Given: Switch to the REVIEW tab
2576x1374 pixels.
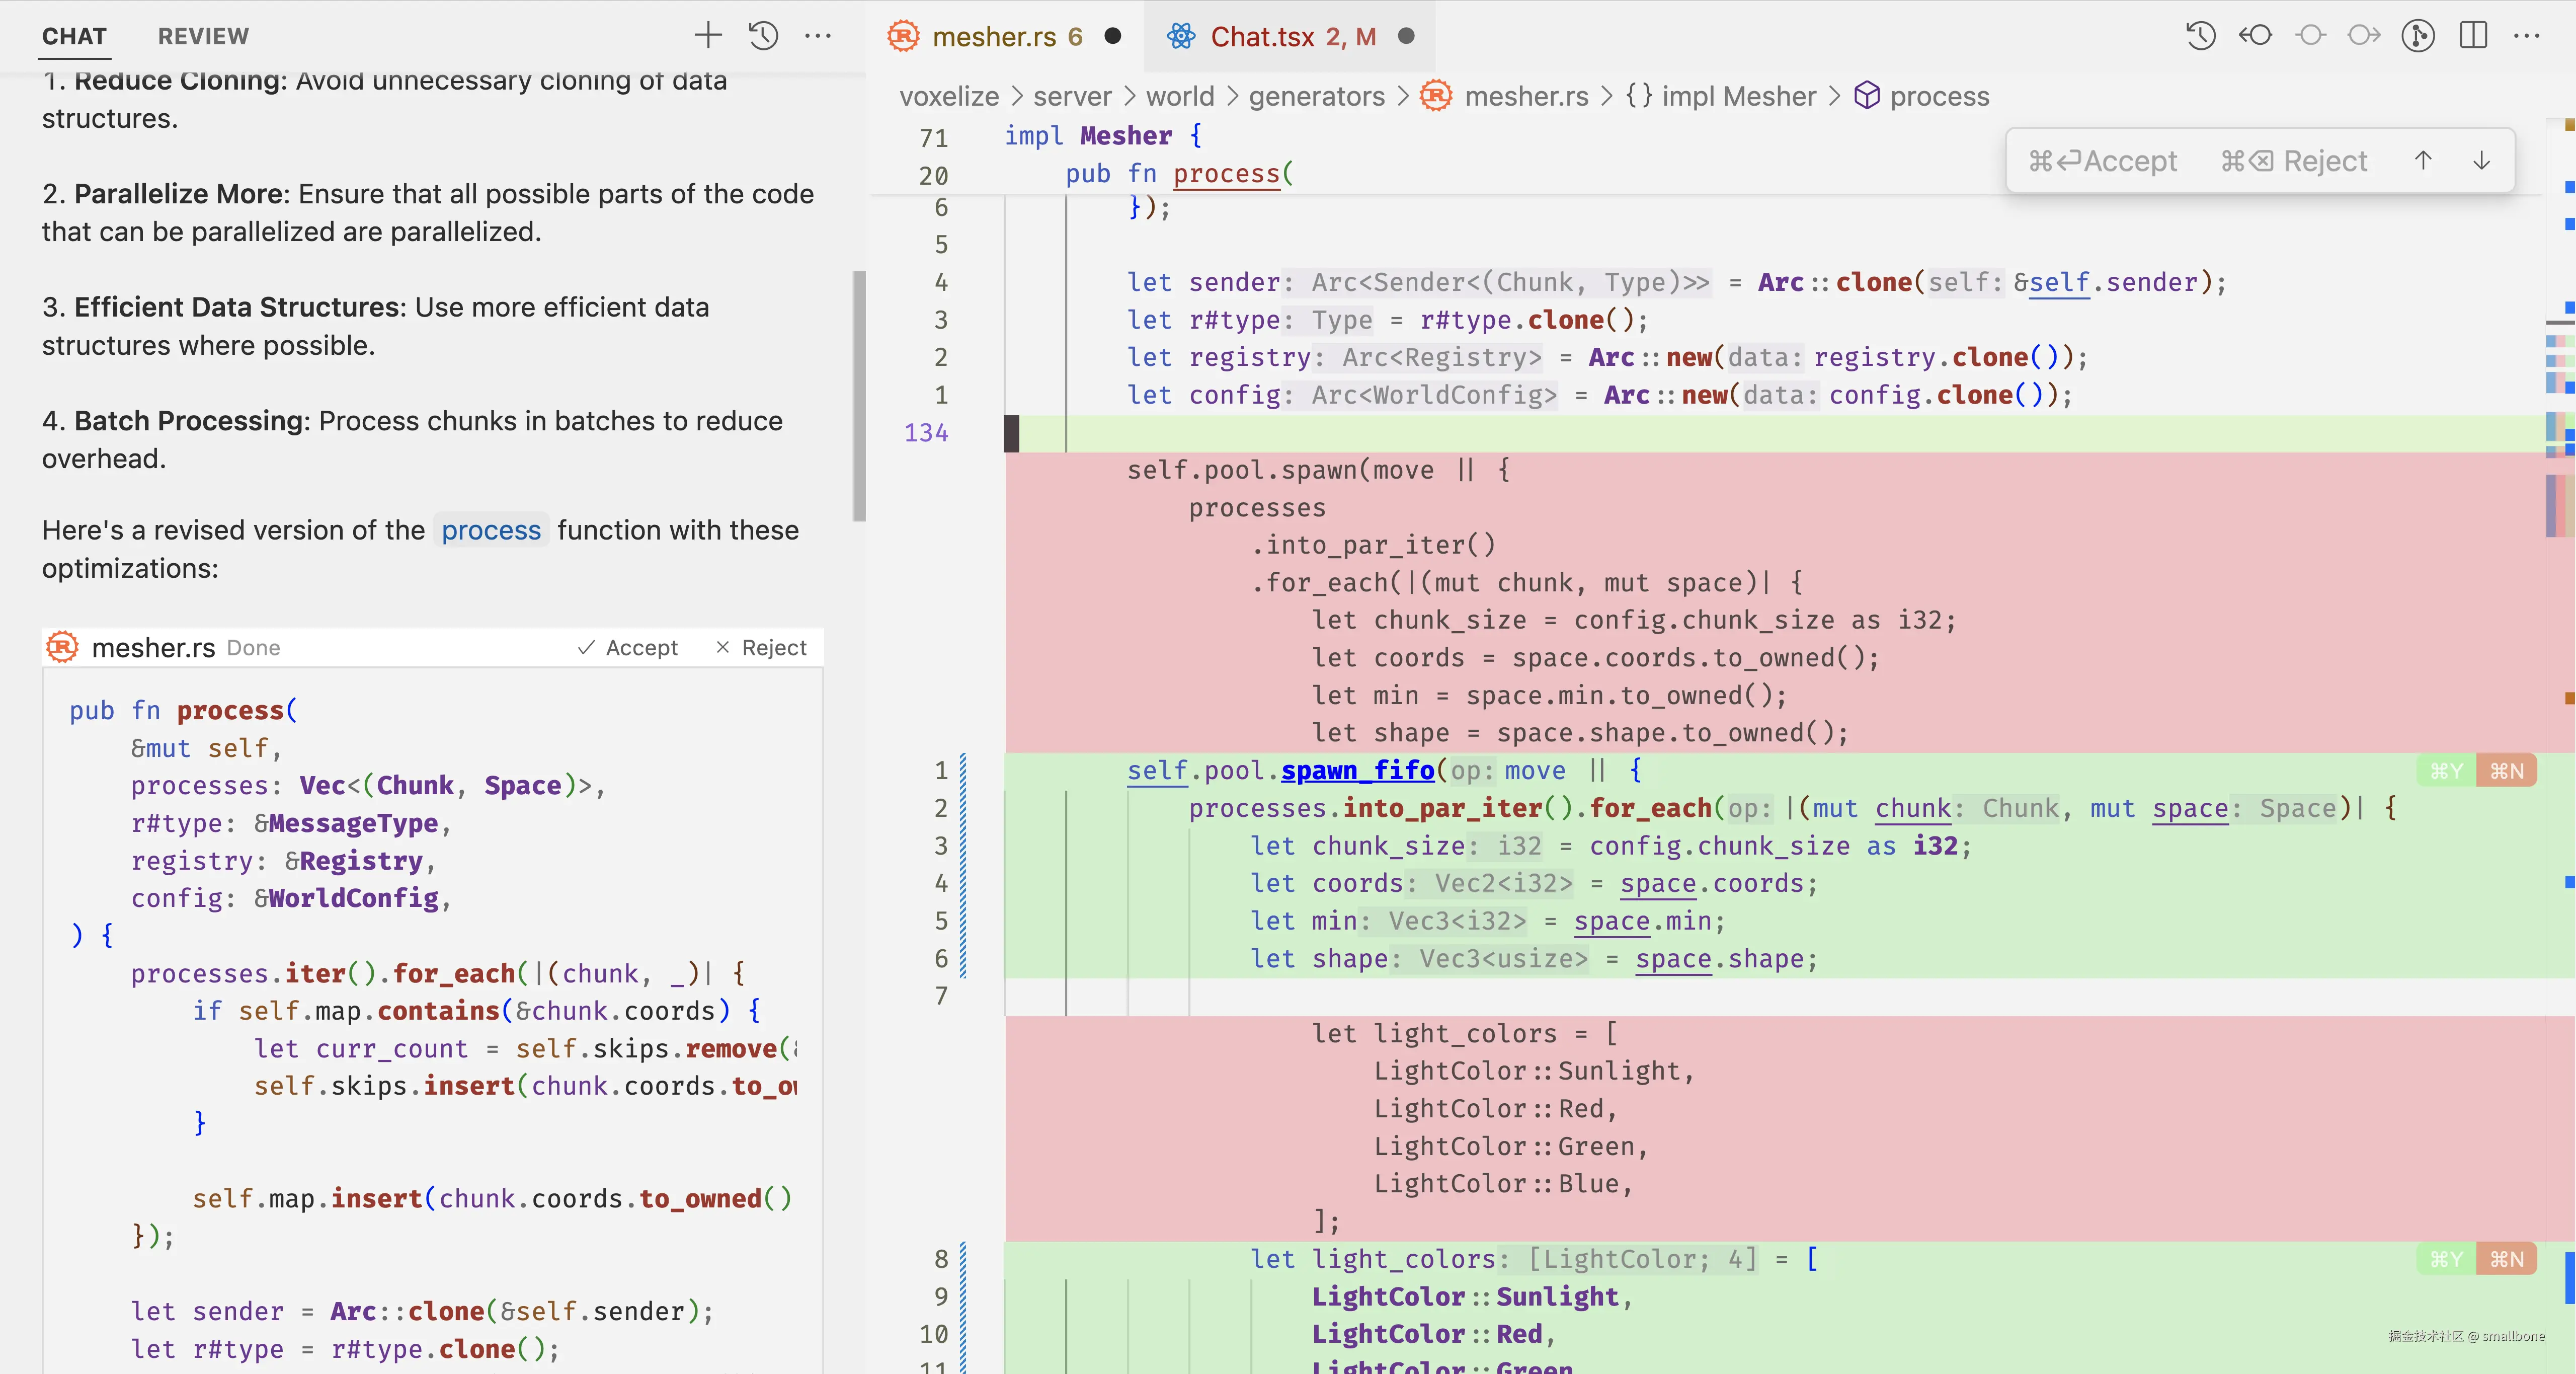Looking at the screenshot, I should [x=203, y=36].
